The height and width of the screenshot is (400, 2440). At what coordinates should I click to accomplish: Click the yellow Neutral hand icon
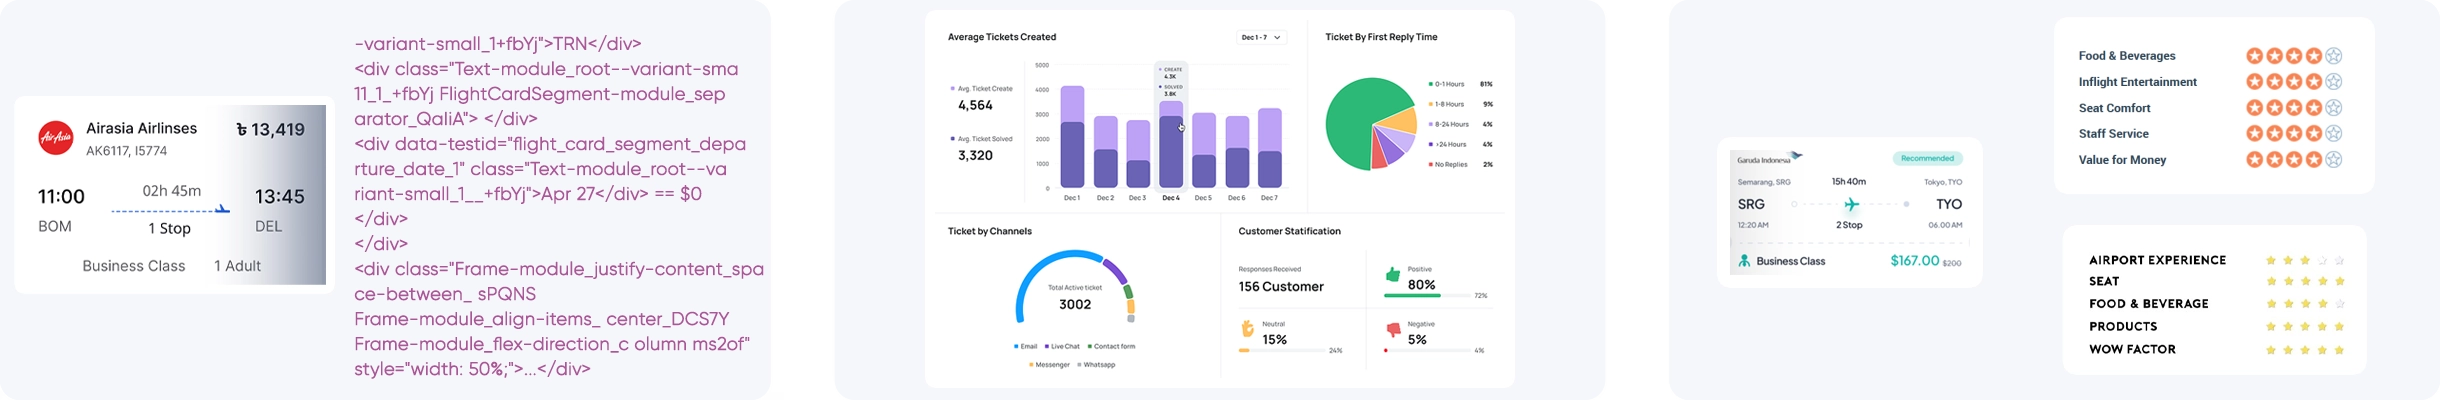[x=1247, y=328]
